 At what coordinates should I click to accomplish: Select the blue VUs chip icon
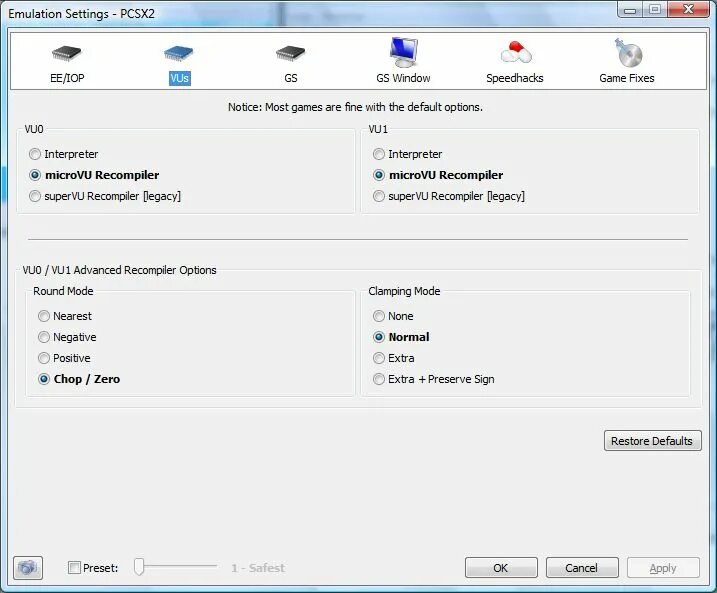(x=179, y=53)
